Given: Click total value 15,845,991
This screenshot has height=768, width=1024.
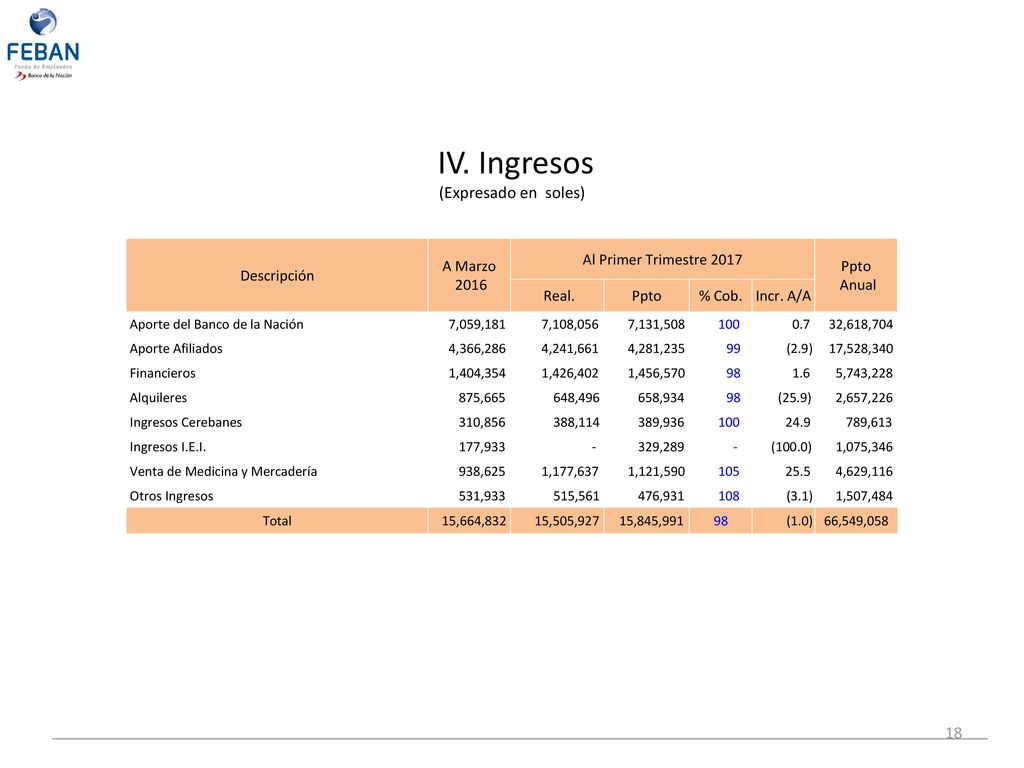Looking at the screenshot, I should click(651, 521).
